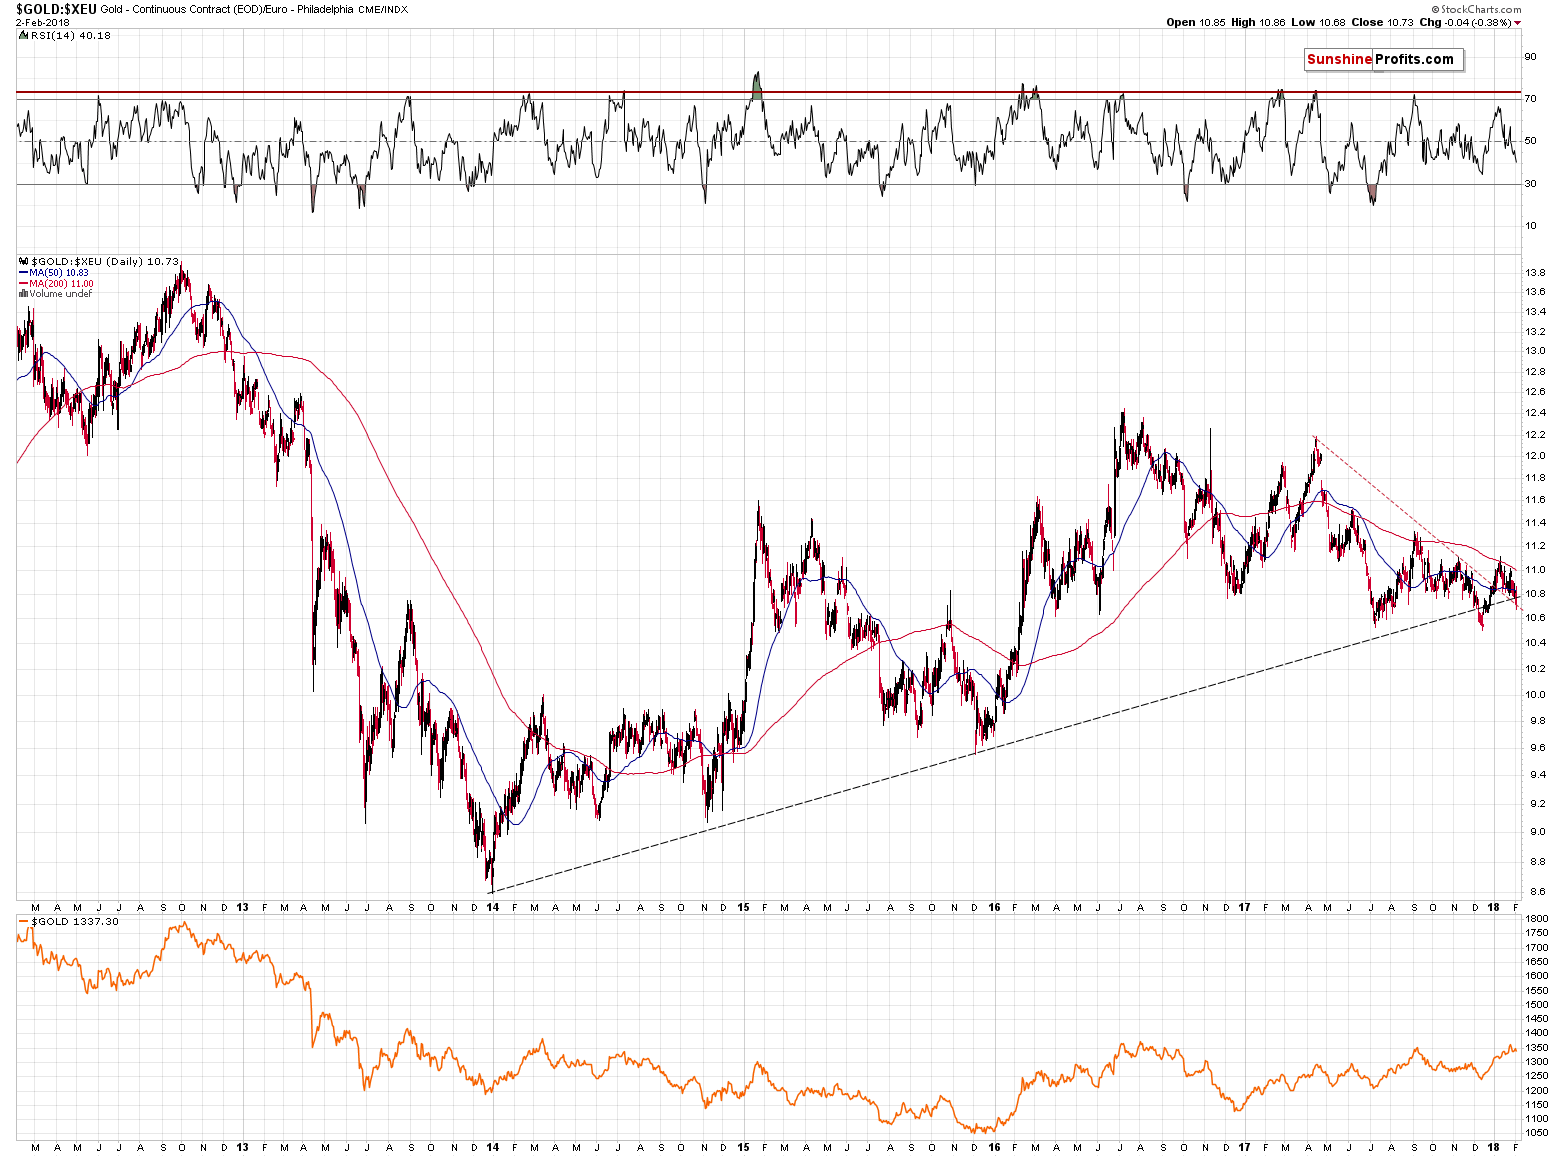
Task: Click the red MA(200) line marker in legend
Action: (23, 283)
